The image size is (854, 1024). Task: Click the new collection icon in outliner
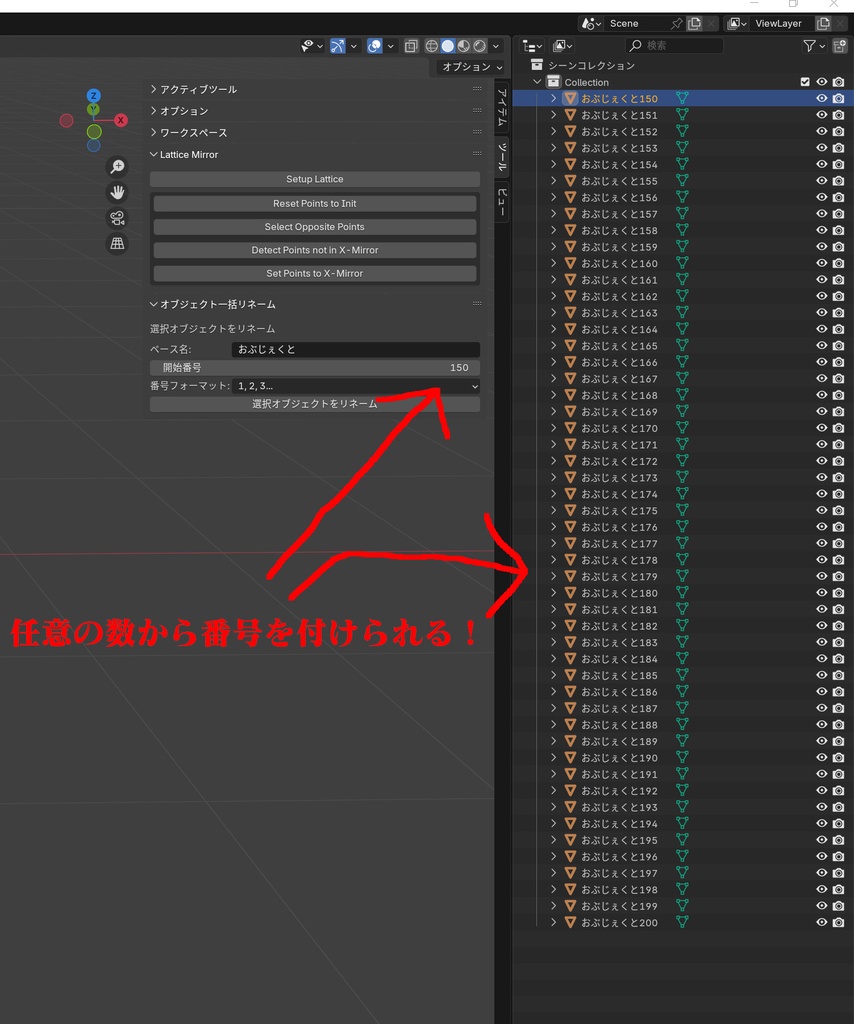point(840,46)
